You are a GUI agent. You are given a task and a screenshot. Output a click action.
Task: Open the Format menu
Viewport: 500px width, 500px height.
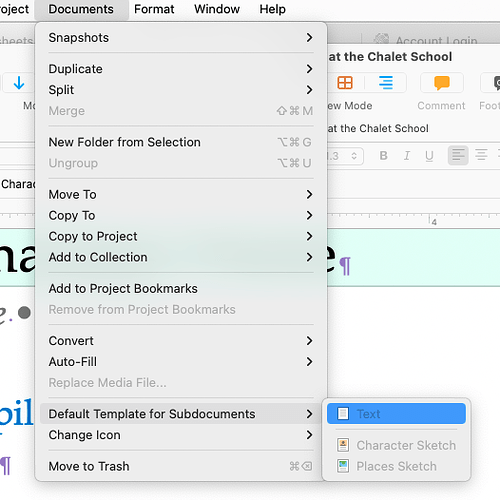coord(154,9)
